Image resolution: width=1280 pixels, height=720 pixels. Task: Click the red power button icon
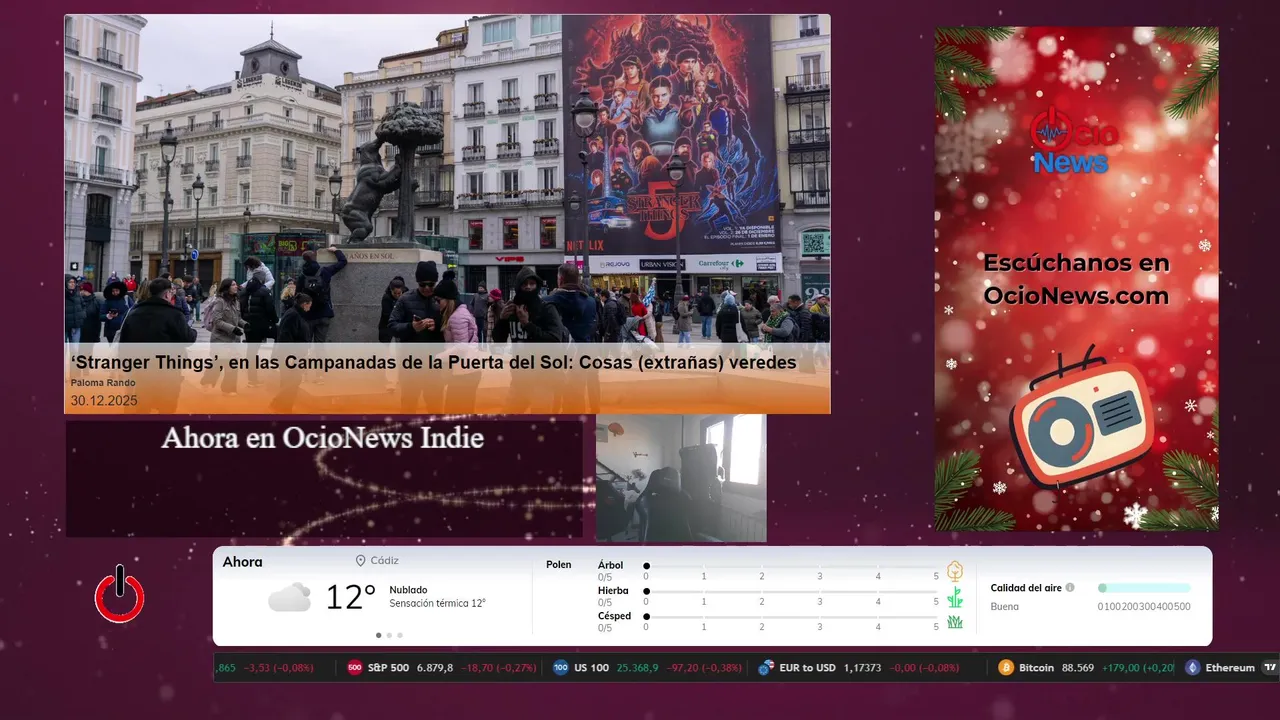pos(120,595)
